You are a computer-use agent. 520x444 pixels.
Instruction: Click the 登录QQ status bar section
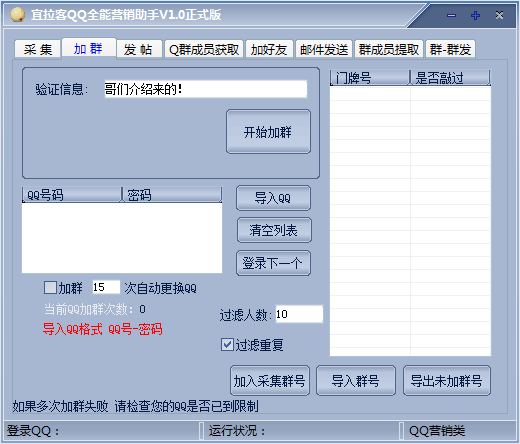pos(102,431)
